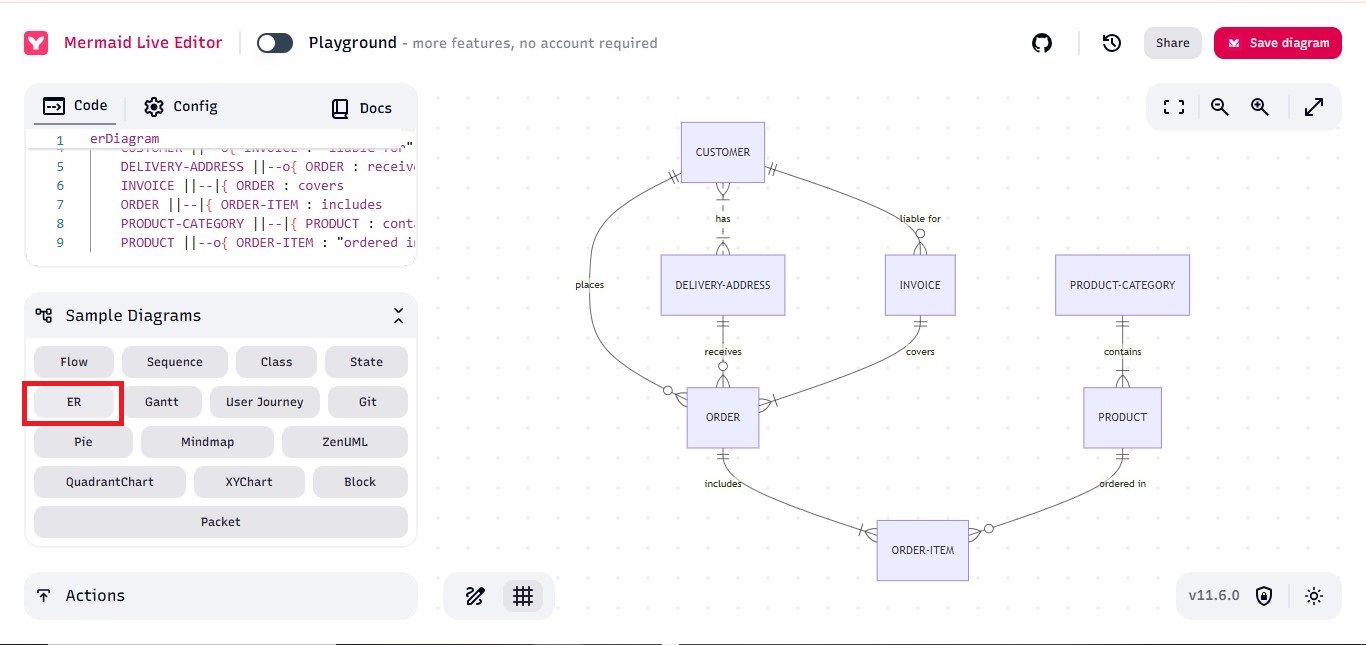The image size is (1366, 645).
Task: Load the ER sample diagram
Action: (74, 402)
